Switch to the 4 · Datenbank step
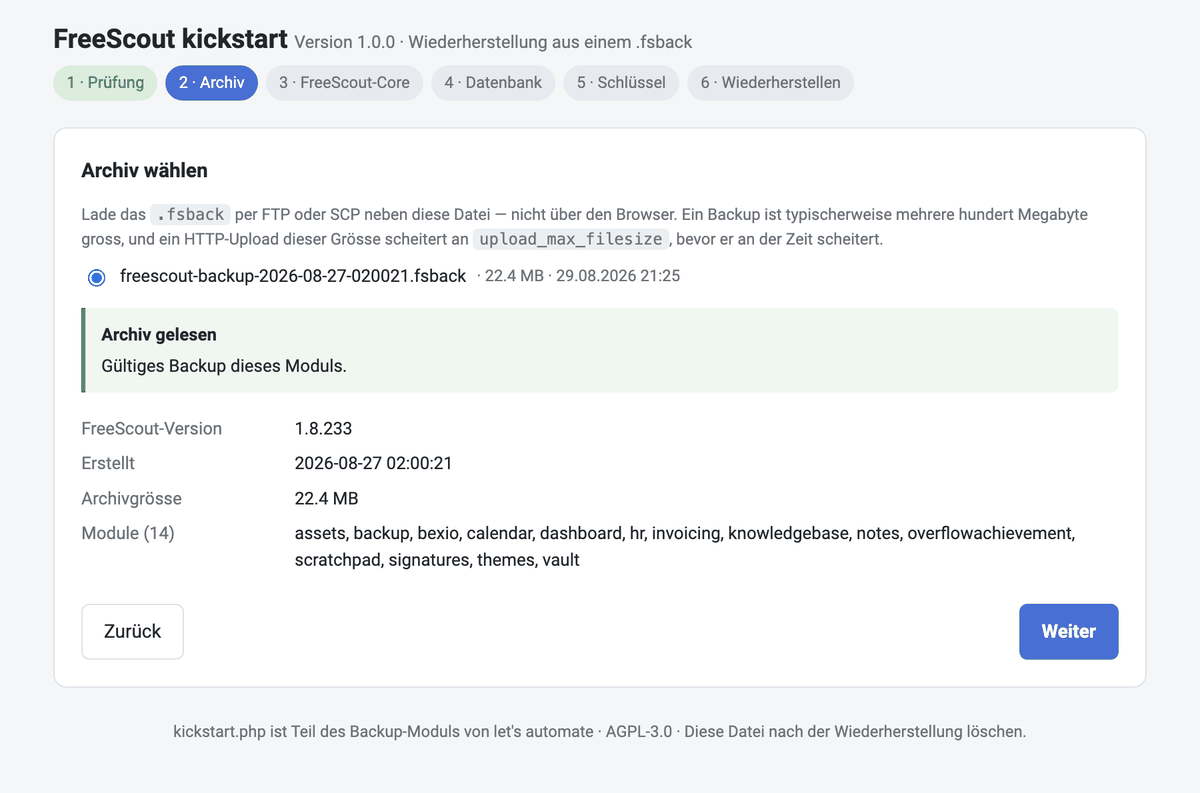The height and width of the screenshot is (793, 1200). point(493,83)
